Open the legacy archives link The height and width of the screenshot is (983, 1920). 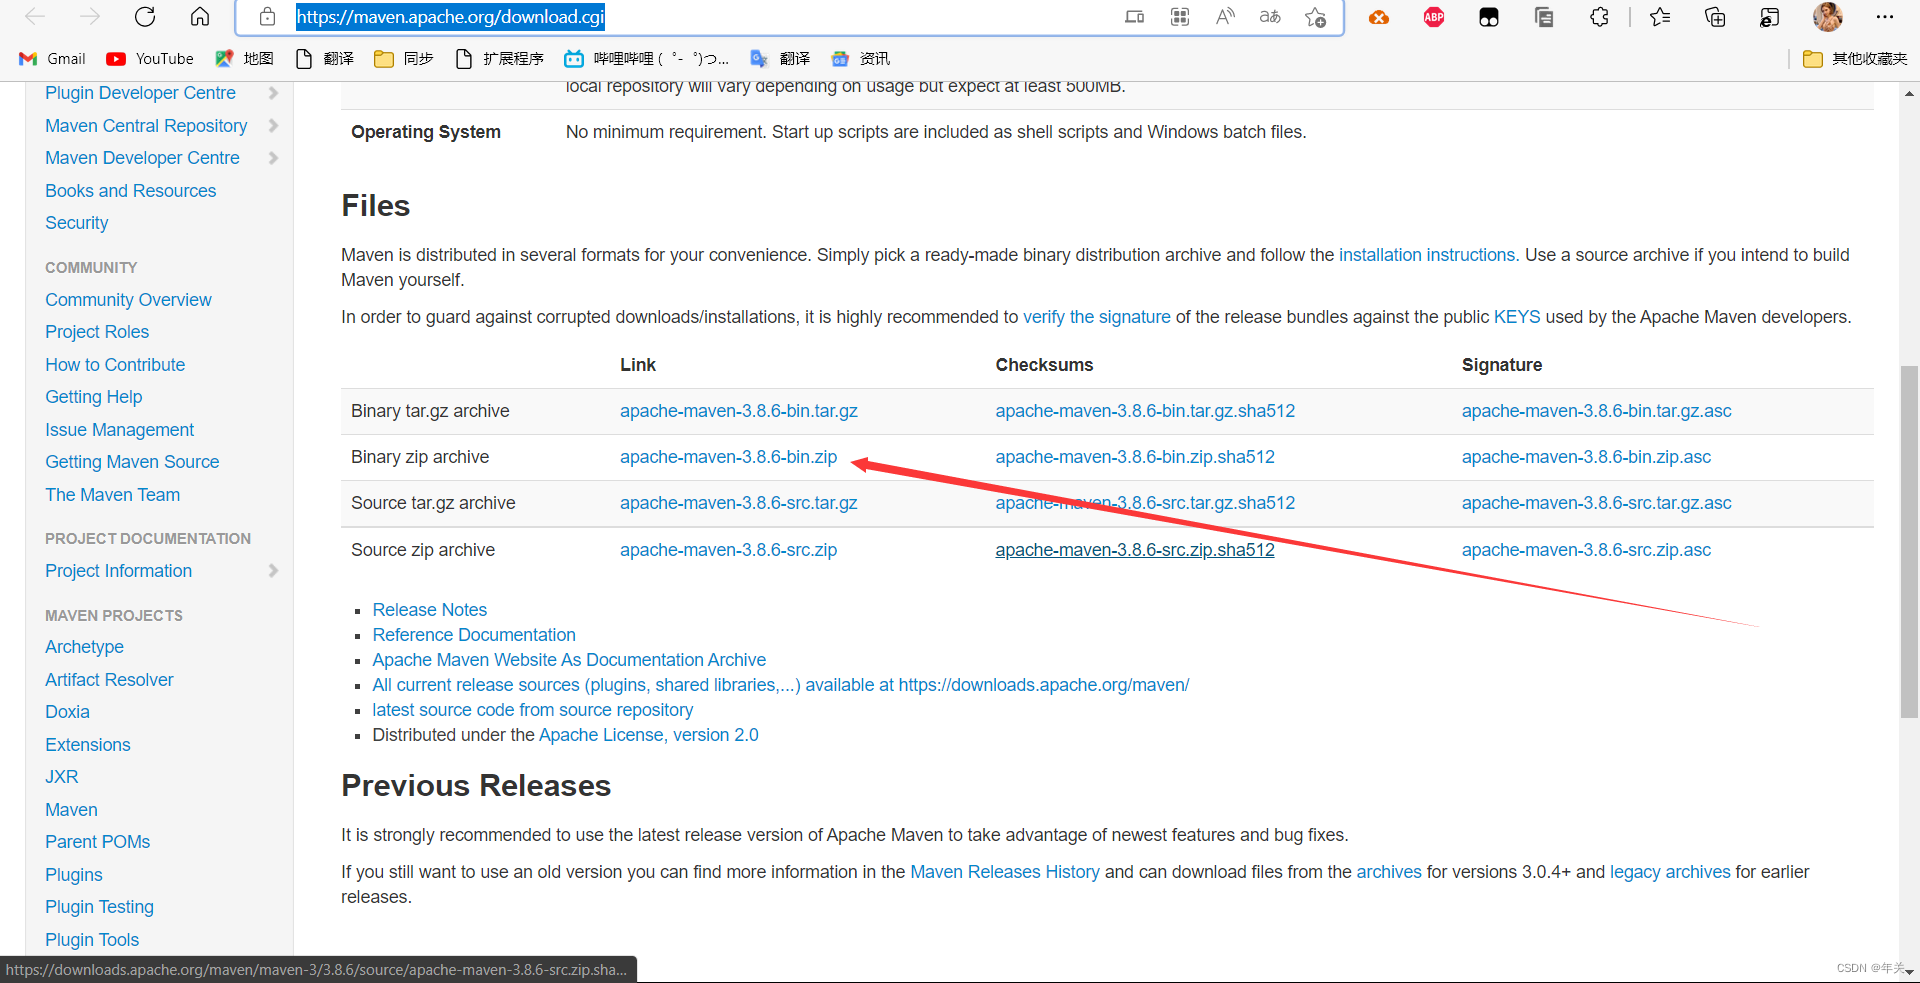pos(1669,872)
